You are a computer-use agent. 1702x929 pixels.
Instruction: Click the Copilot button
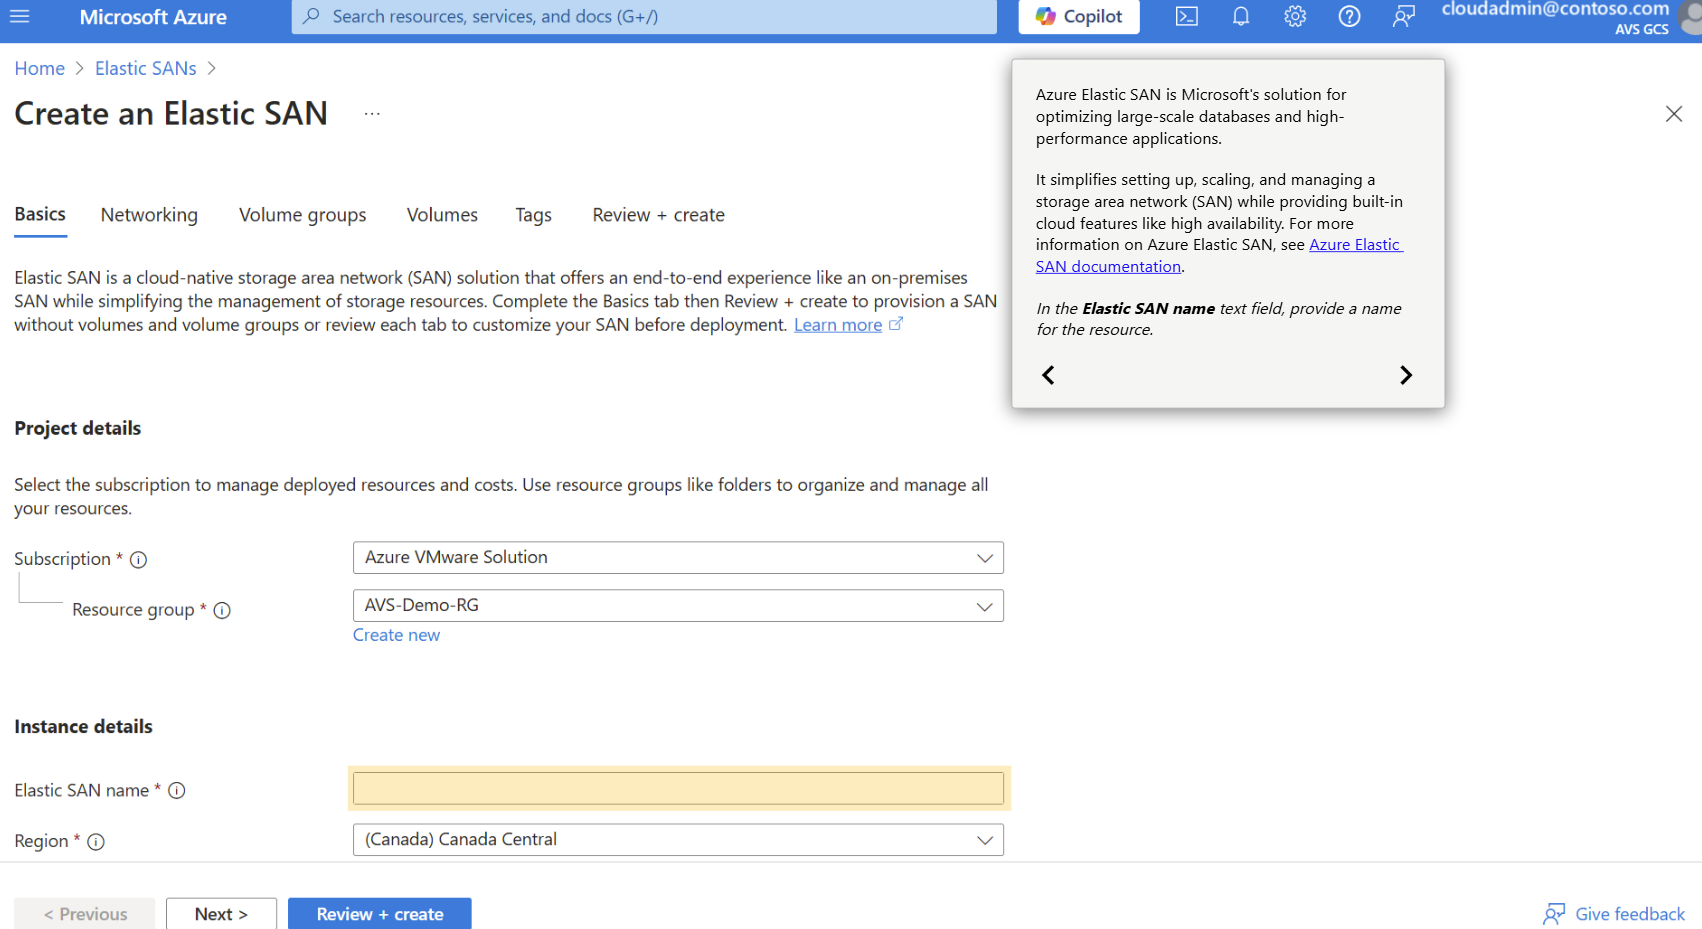[x=1079, y=16]
